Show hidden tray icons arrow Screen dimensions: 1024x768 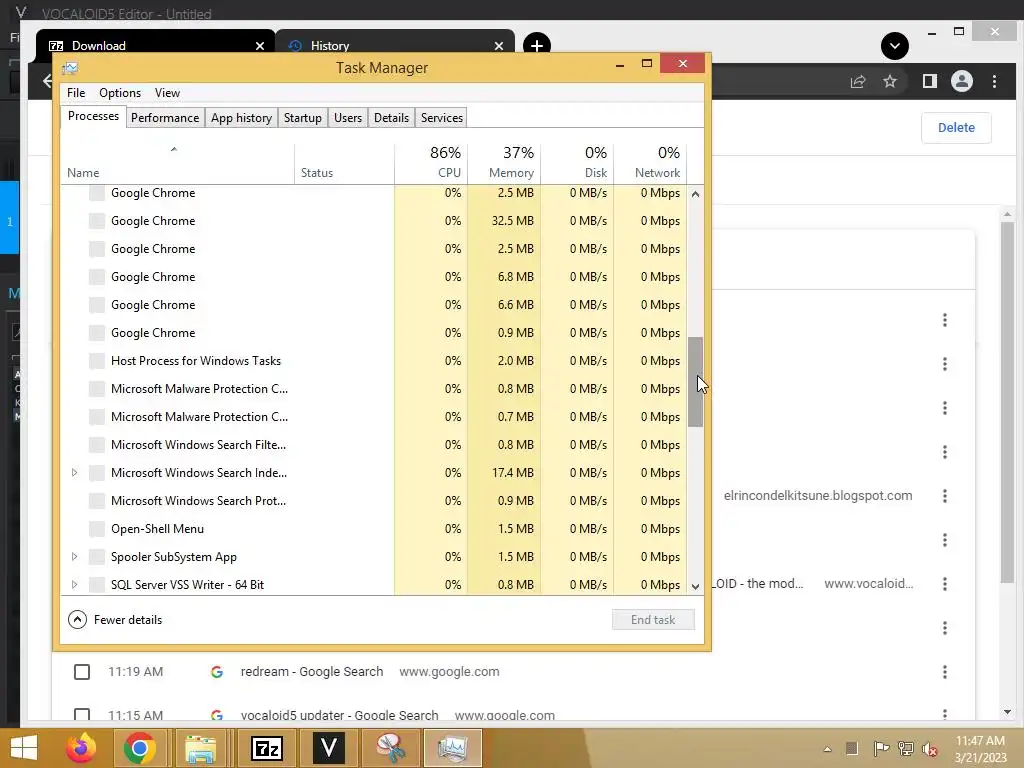(x=827, y=749)
